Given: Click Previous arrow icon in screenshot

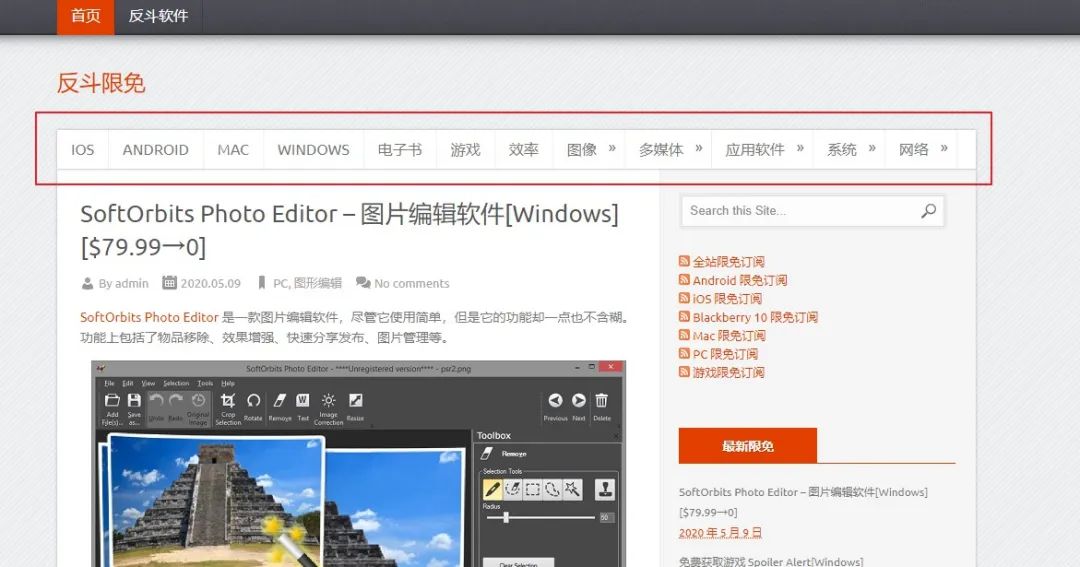Looking at the screenshot, I should pos(555,400).
